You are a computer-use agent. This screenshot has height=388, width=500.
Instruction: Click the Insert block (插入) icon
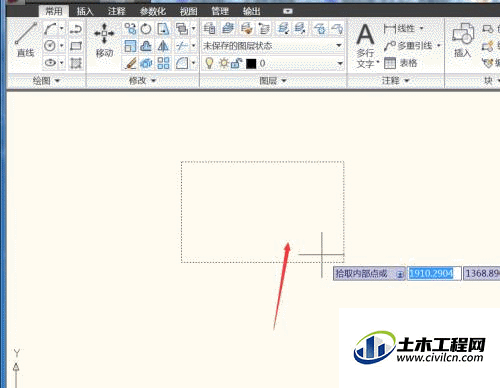[x=463, y=39]
